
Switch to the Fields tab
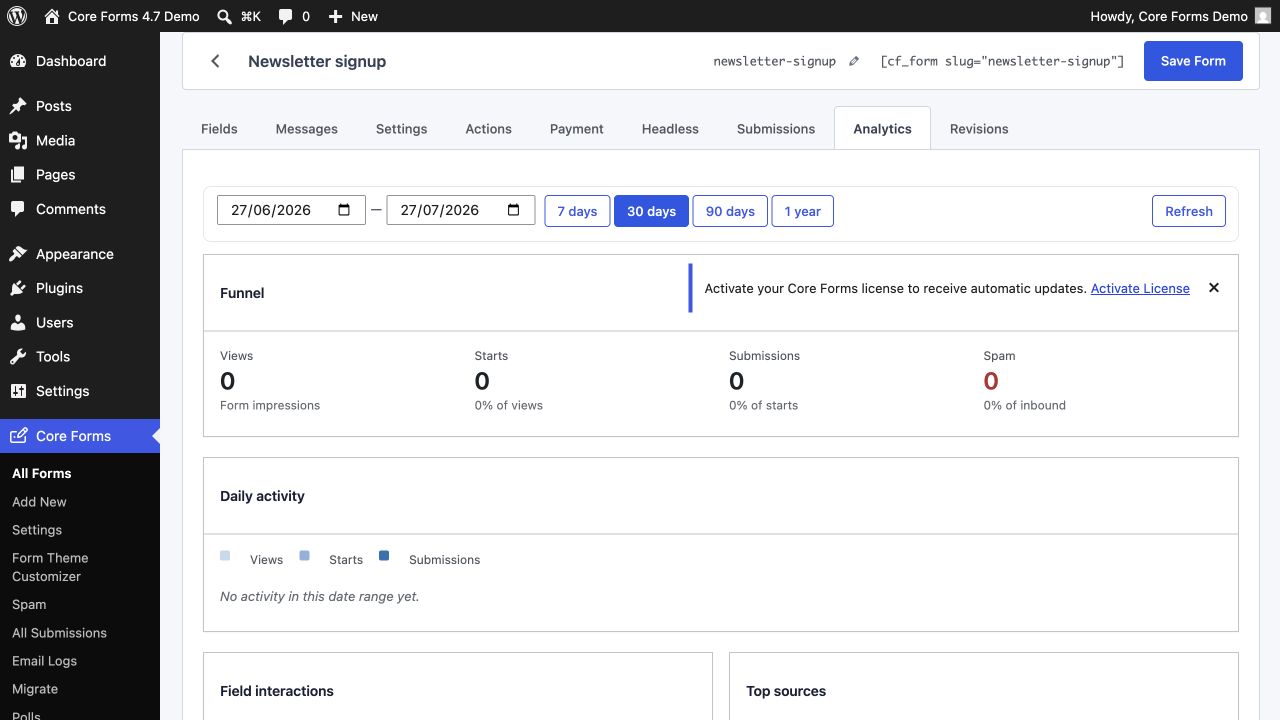click(x=219, y=128)
